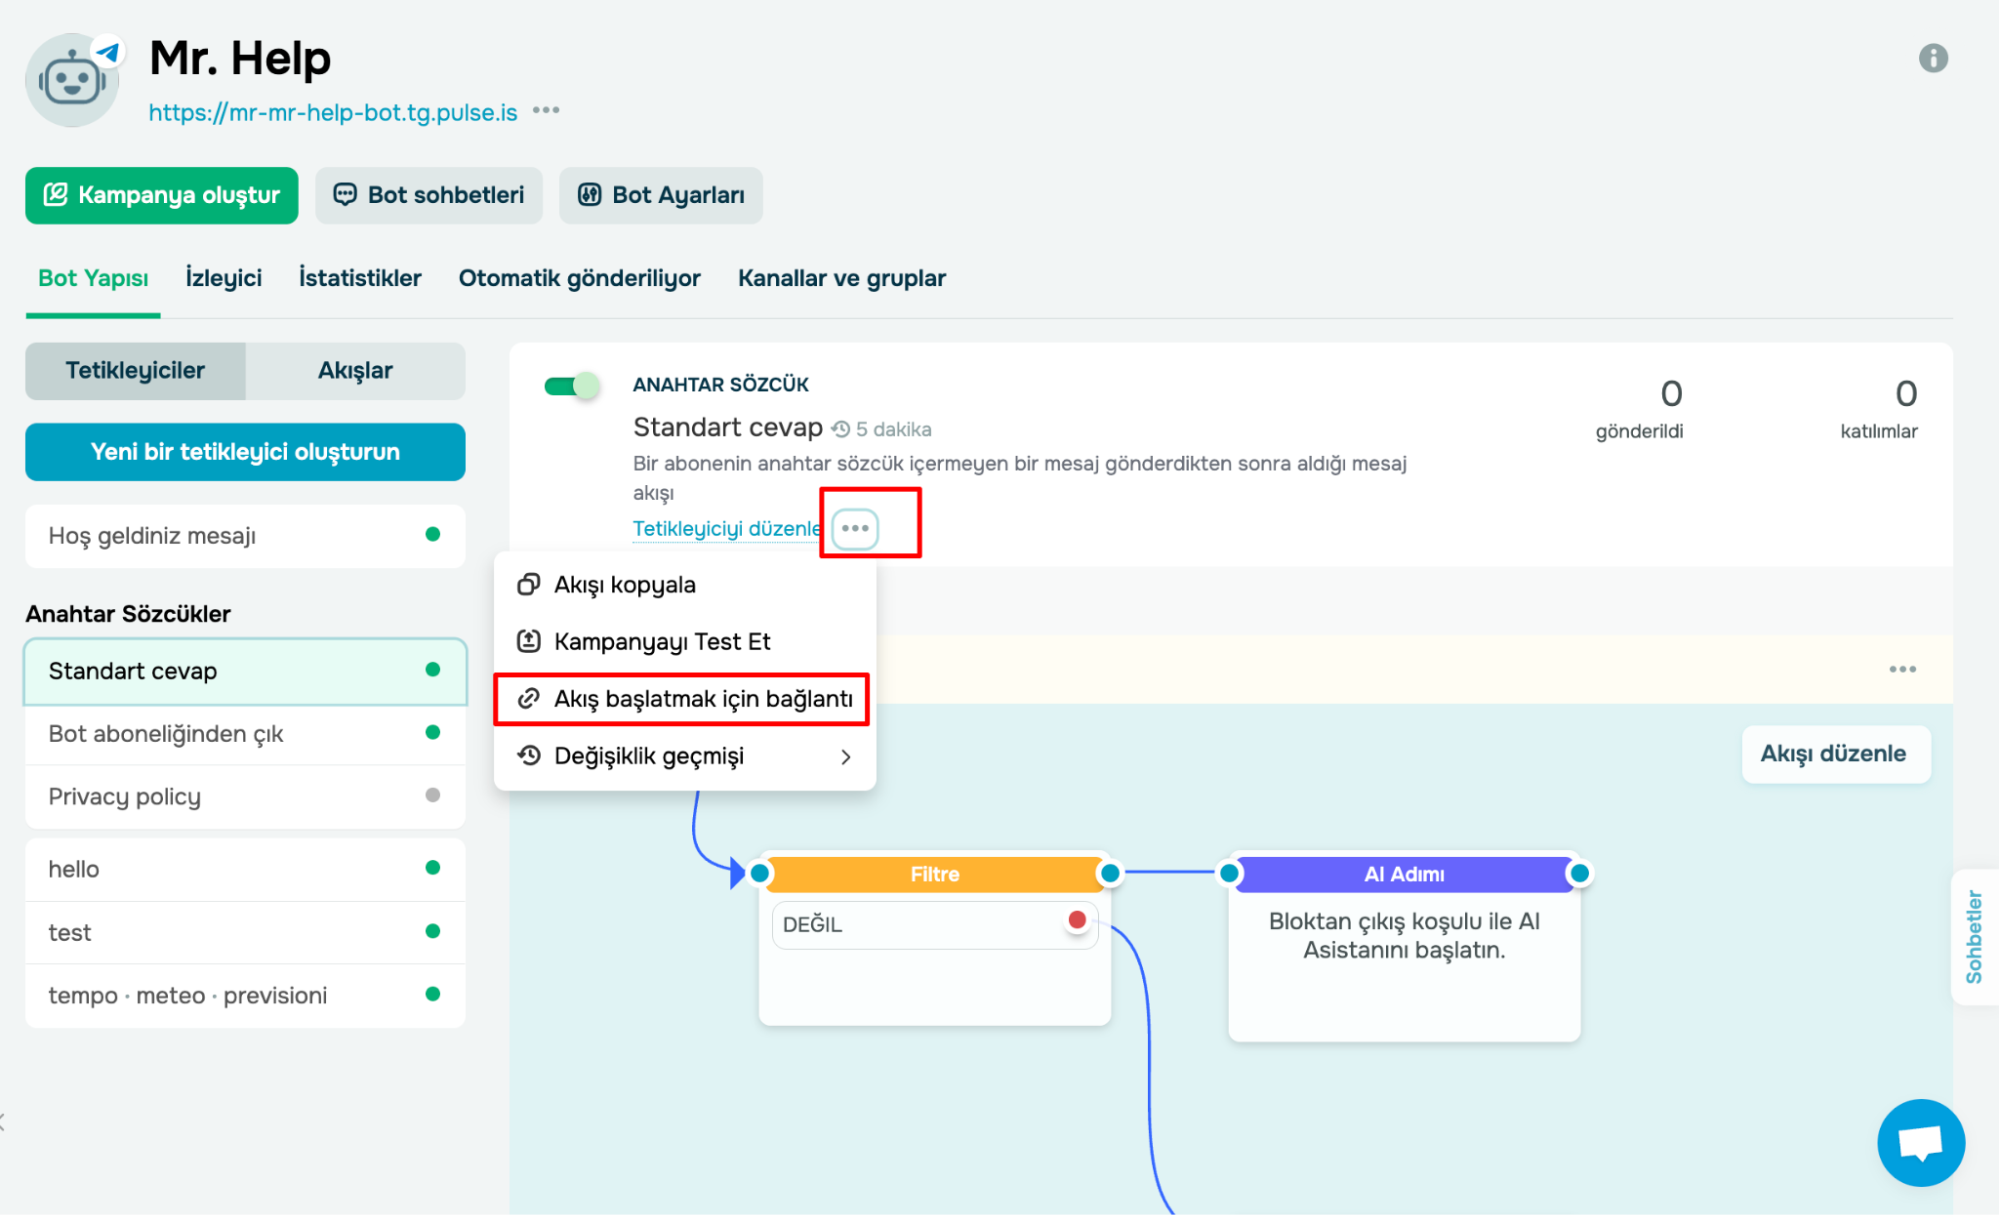Expand the Değişiklik geçmişi submenu chevron
1999x1216 pixels.
click(x=846, y=757)
